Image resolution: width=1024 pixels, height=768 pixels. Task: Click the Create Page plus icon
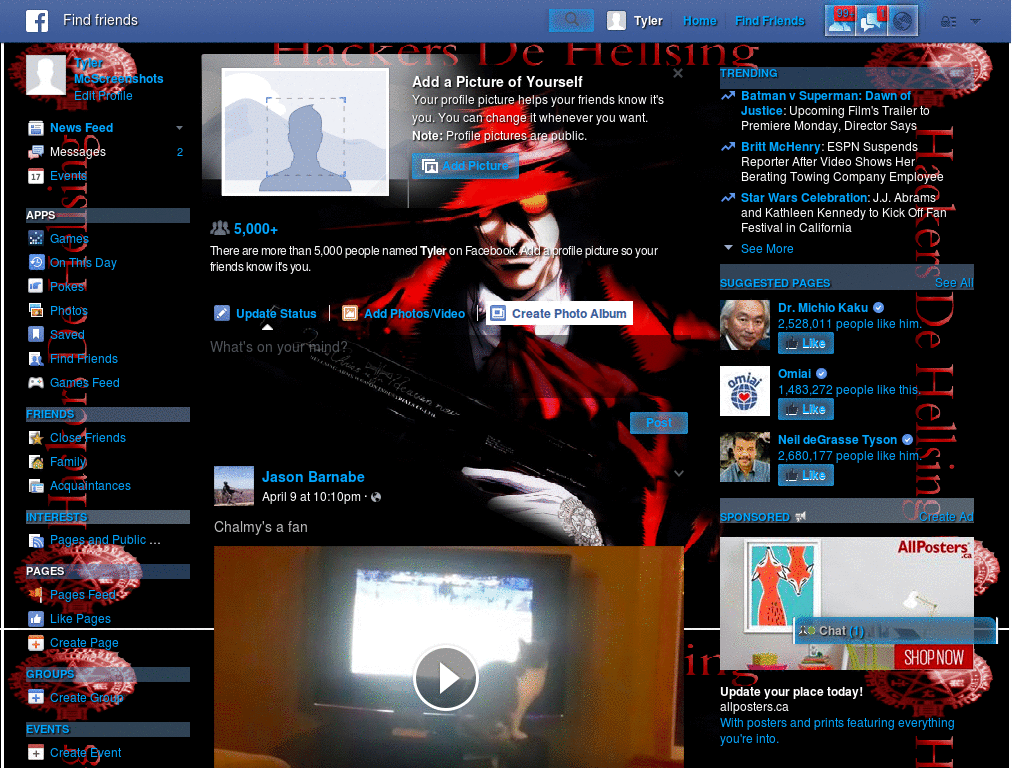tap(36, 643)
